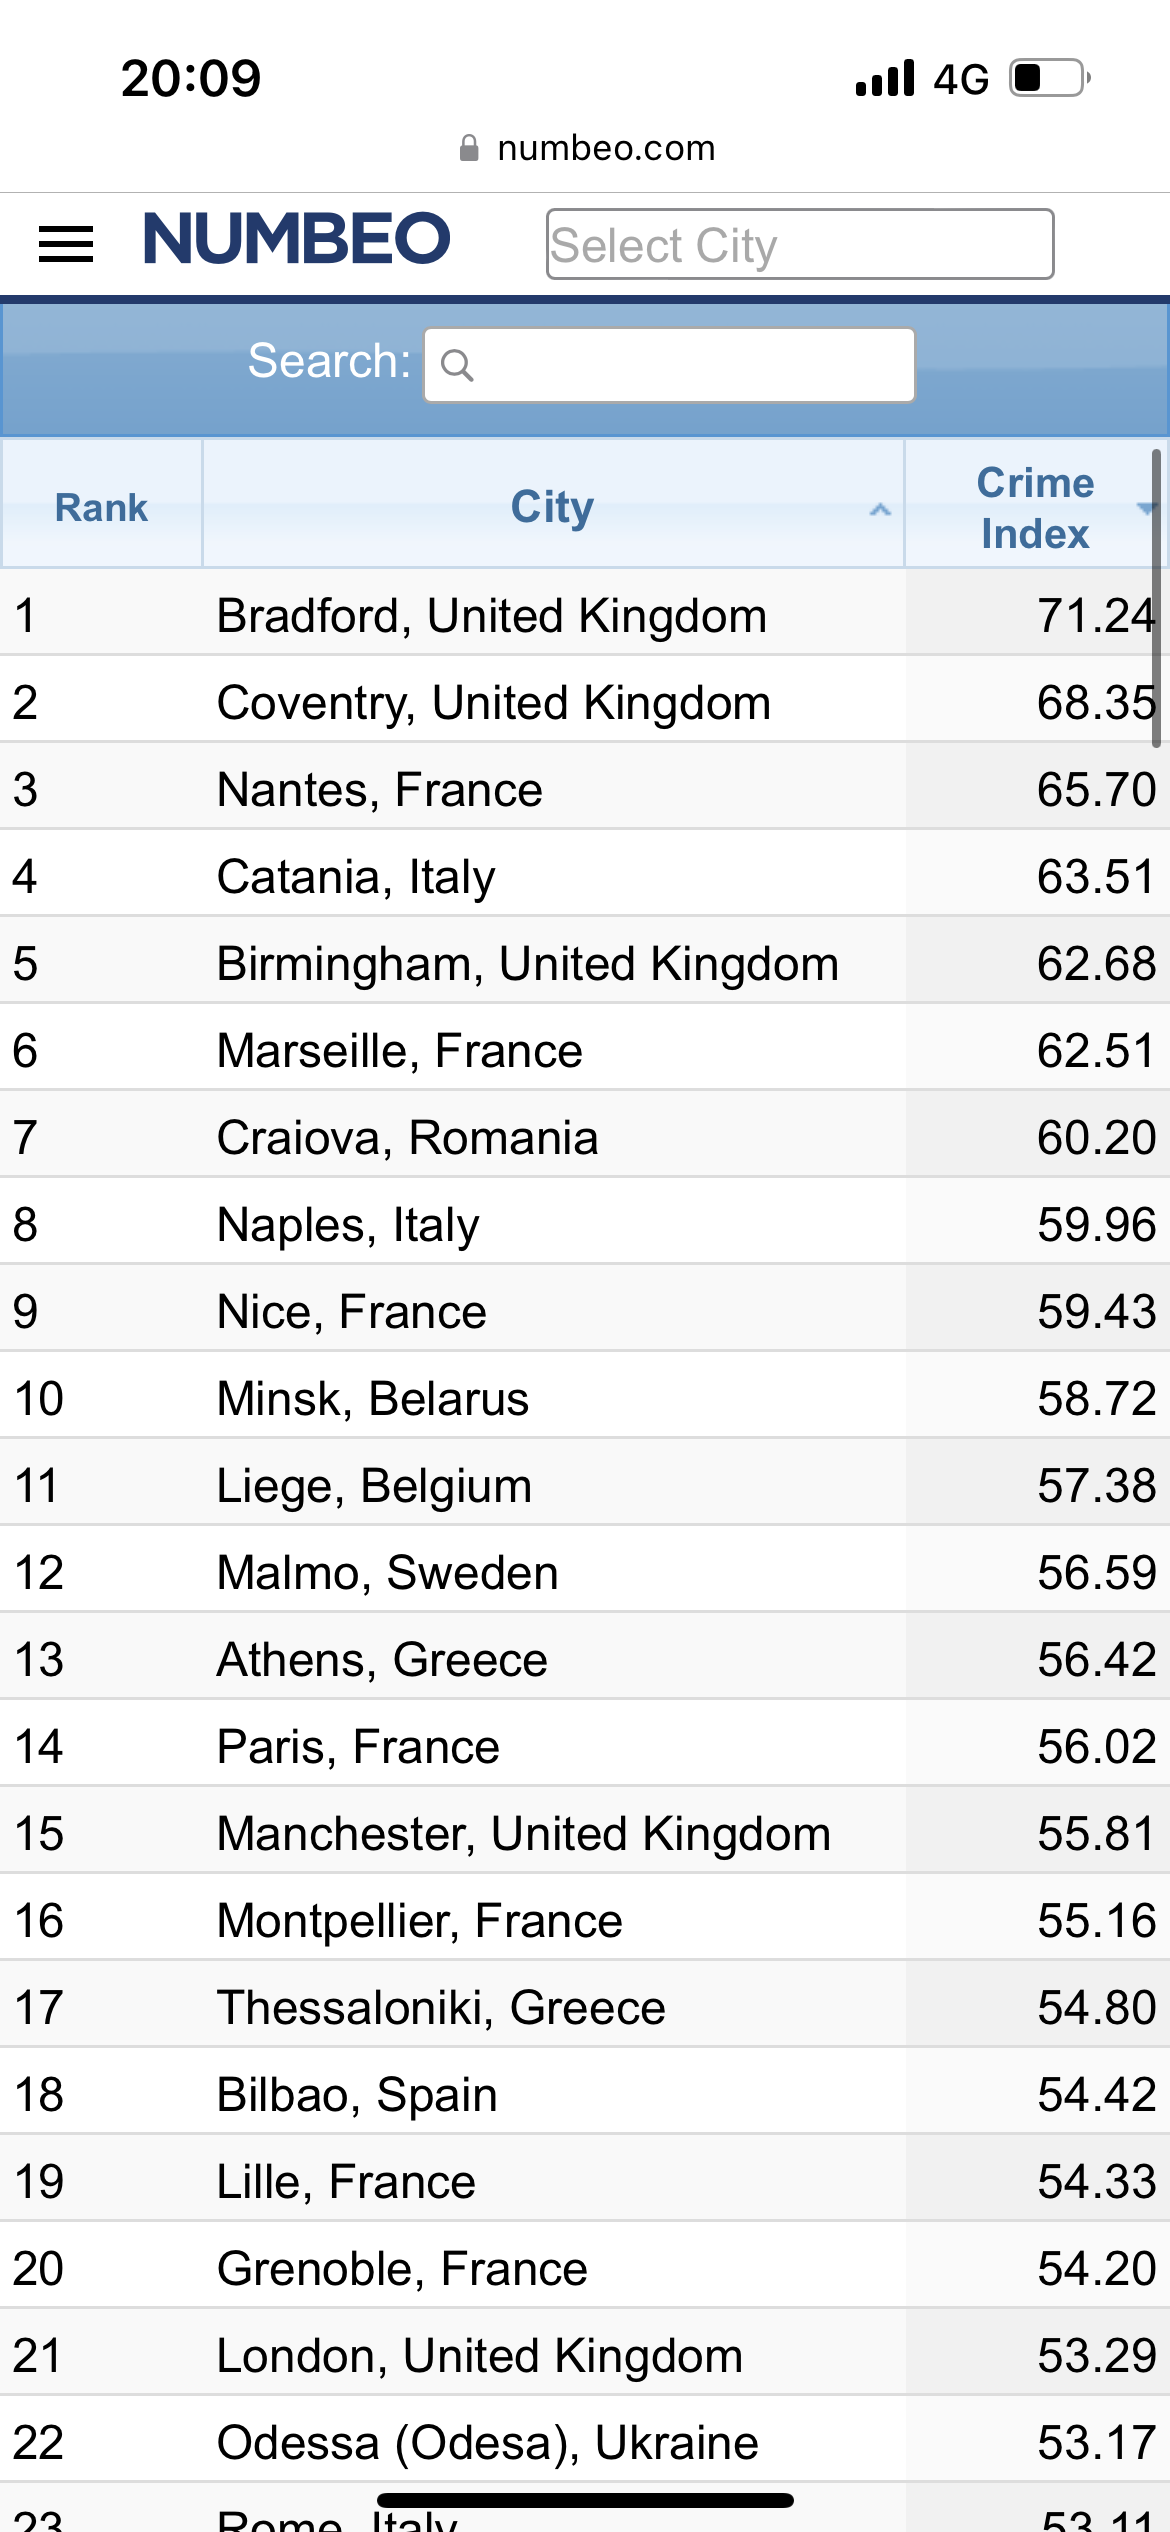This screenshot has width=1170, height=2532.
Task: Choose Manchester, United Kingdom row
Action: (x=523, y=1833)
